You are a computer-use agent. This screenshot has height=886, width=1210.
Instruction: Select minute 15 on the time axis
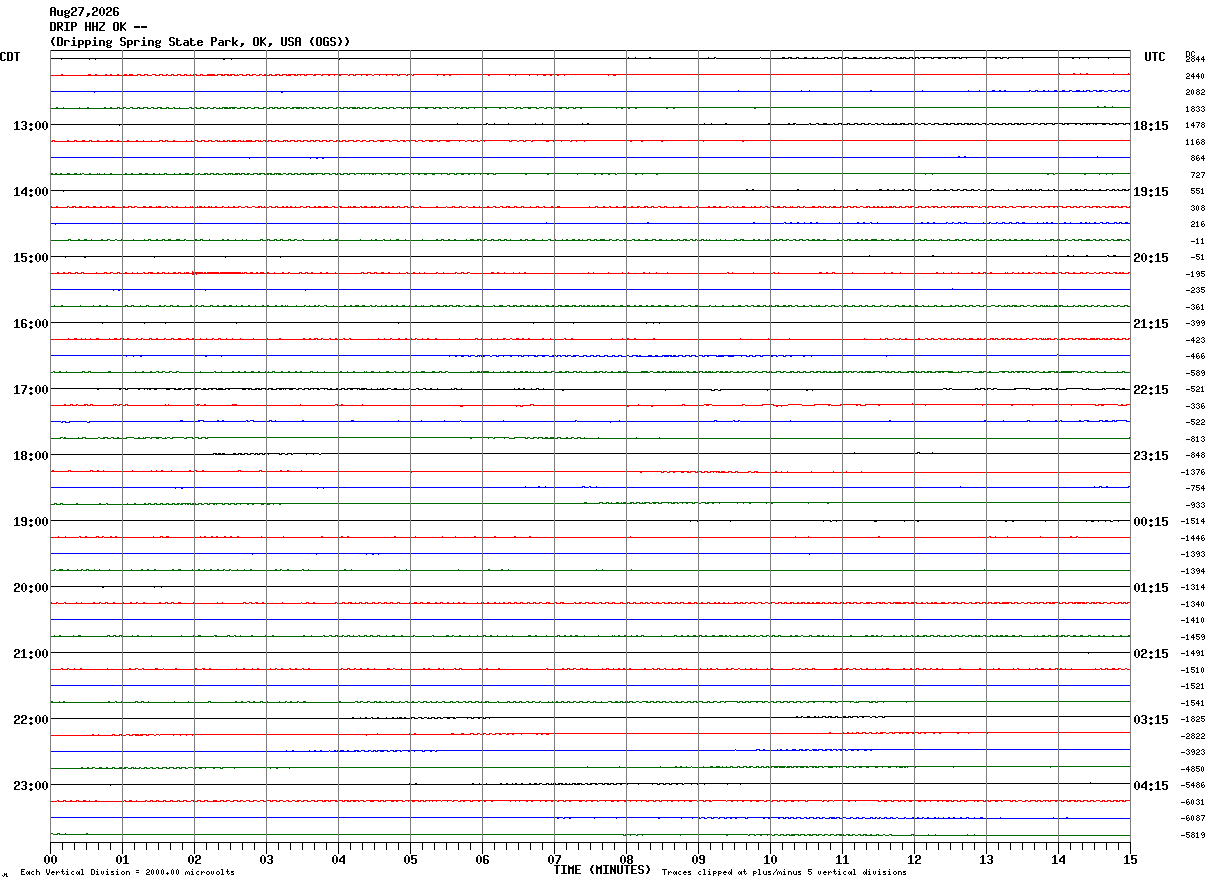[1130, 859]
